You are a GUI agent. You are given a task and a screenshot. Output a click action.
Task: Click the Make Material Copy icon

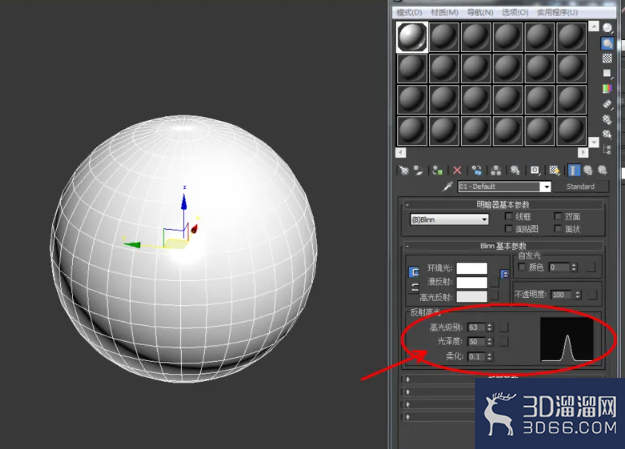coord(477,171)
